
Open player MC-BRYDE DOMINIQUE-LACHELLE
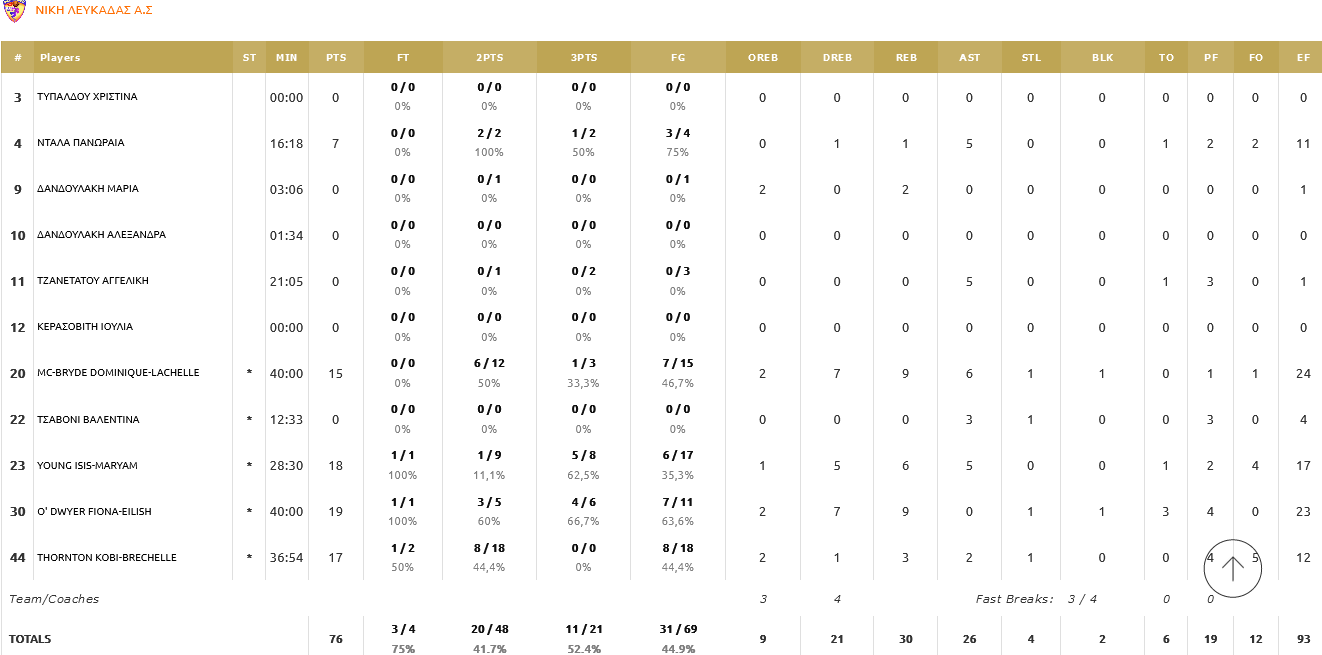click(x=118, y=373)
